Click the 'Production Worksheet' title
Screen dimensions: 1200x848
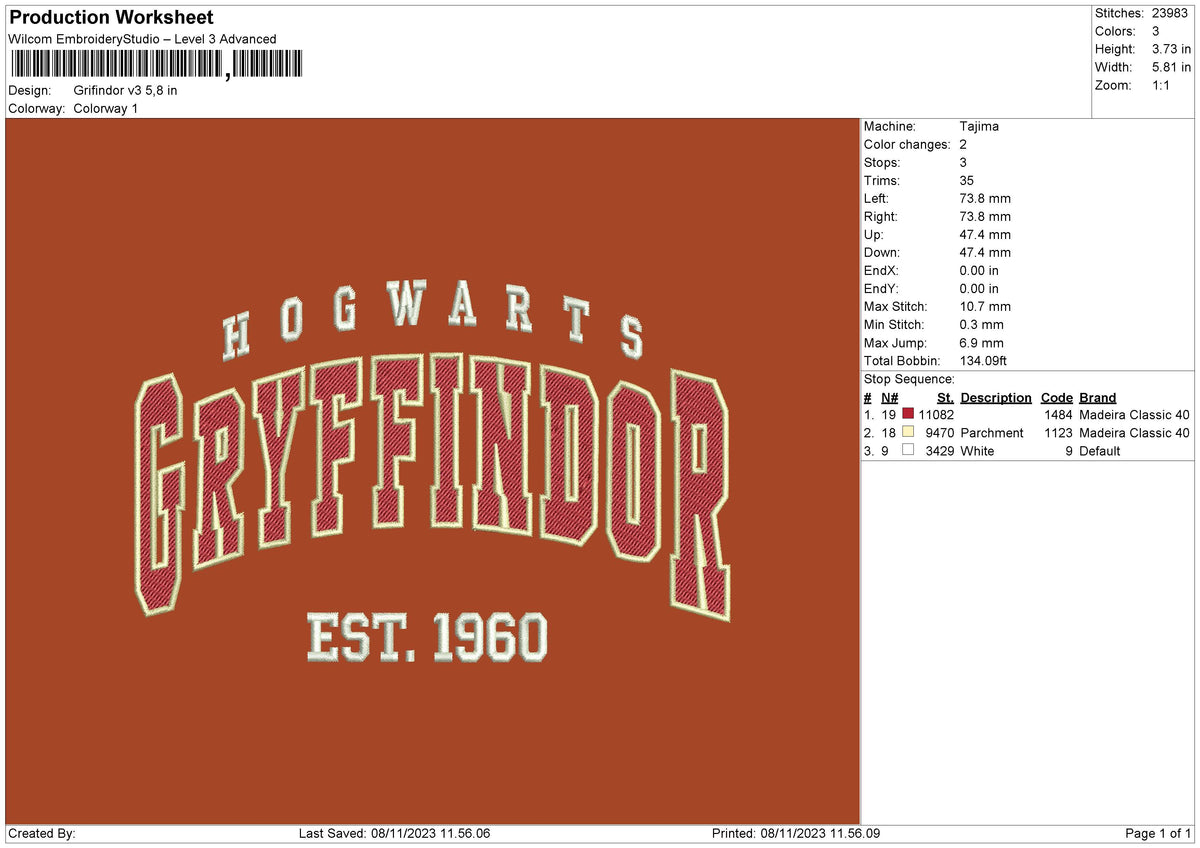(110, 17)
